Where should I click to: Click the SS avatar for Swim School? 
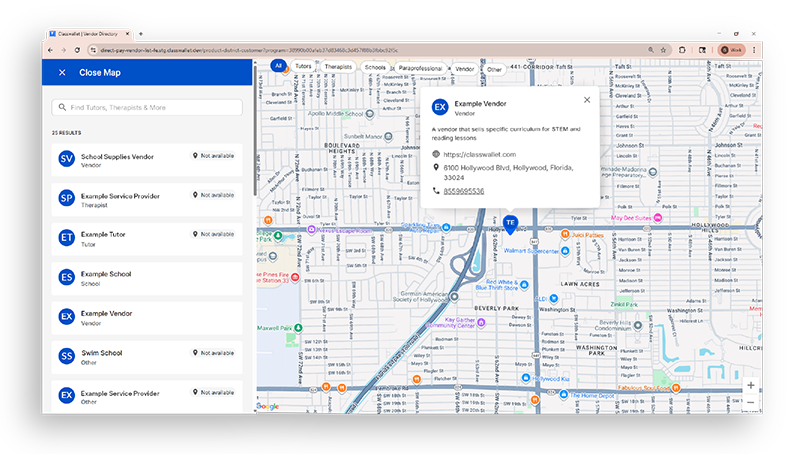point(67,356)
